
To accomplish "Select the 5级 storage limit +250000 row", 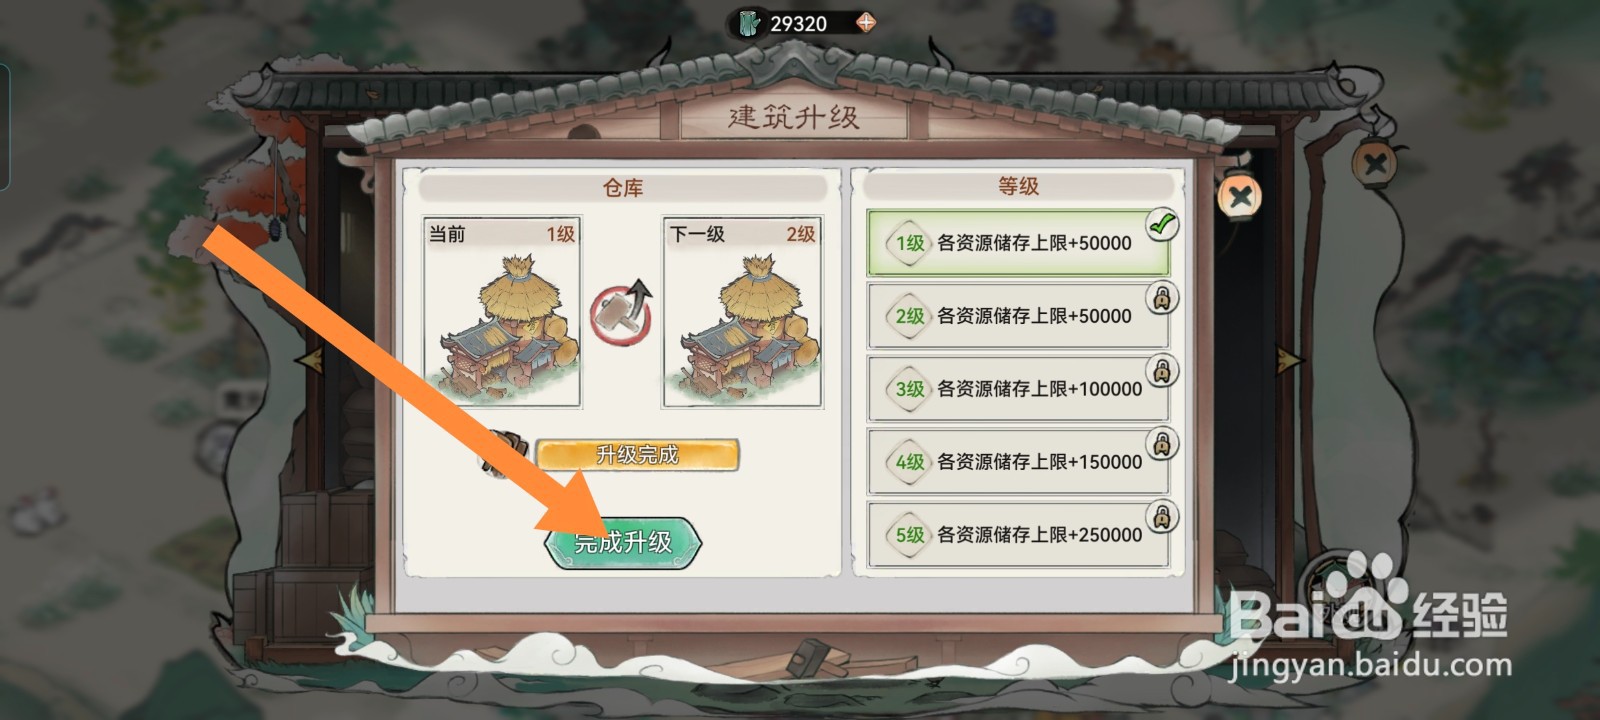I will click(1018, 535).
